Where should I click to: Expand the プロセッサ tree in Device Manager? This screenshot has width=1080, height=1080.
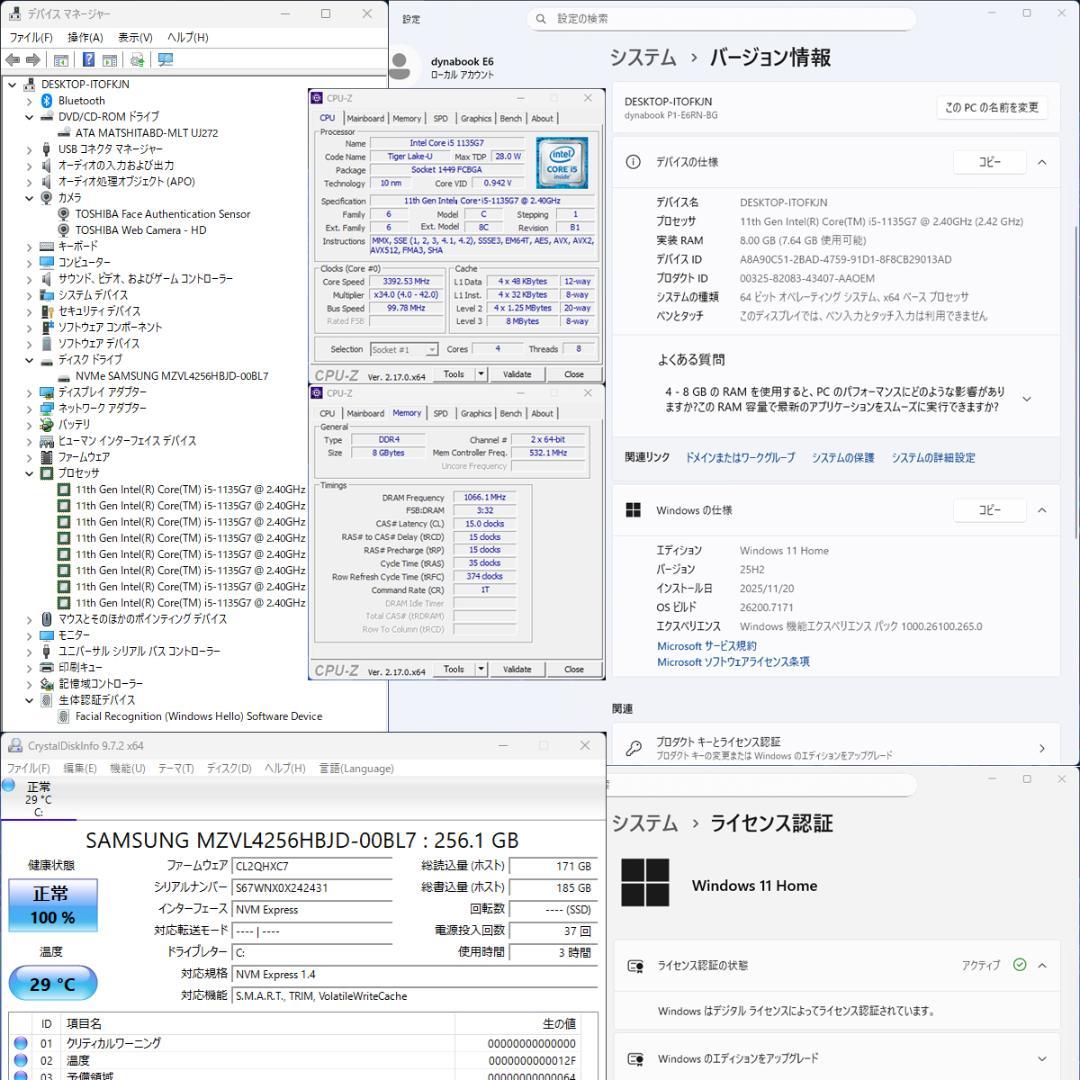[x=31, y=473]
